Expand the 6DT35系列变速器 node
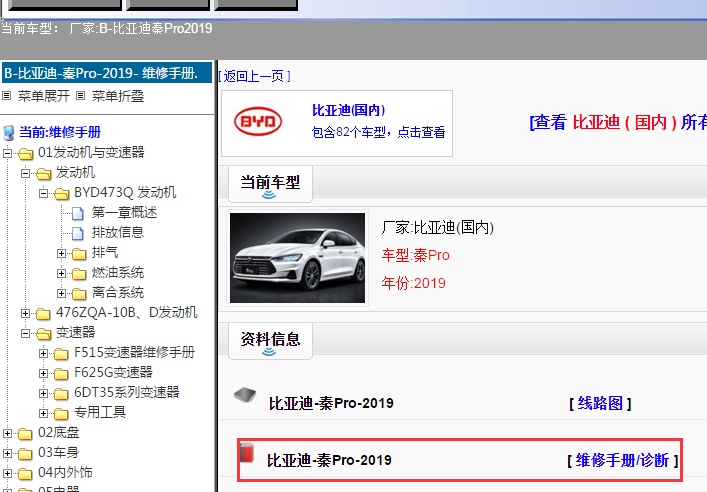The height and width of the screenshot is (492, 707). point(44,393)
